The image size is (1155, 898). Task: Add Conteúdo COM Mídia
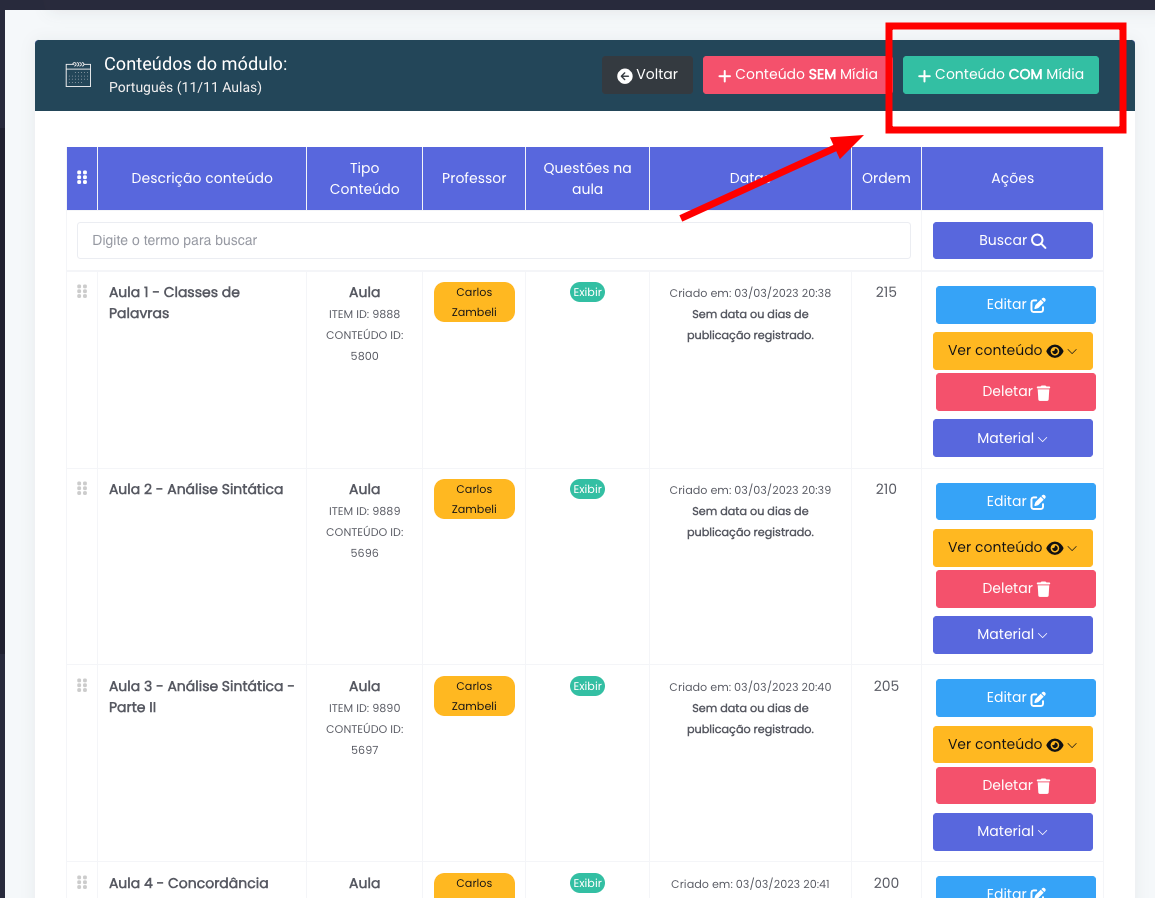click(x=1000, y=75)
